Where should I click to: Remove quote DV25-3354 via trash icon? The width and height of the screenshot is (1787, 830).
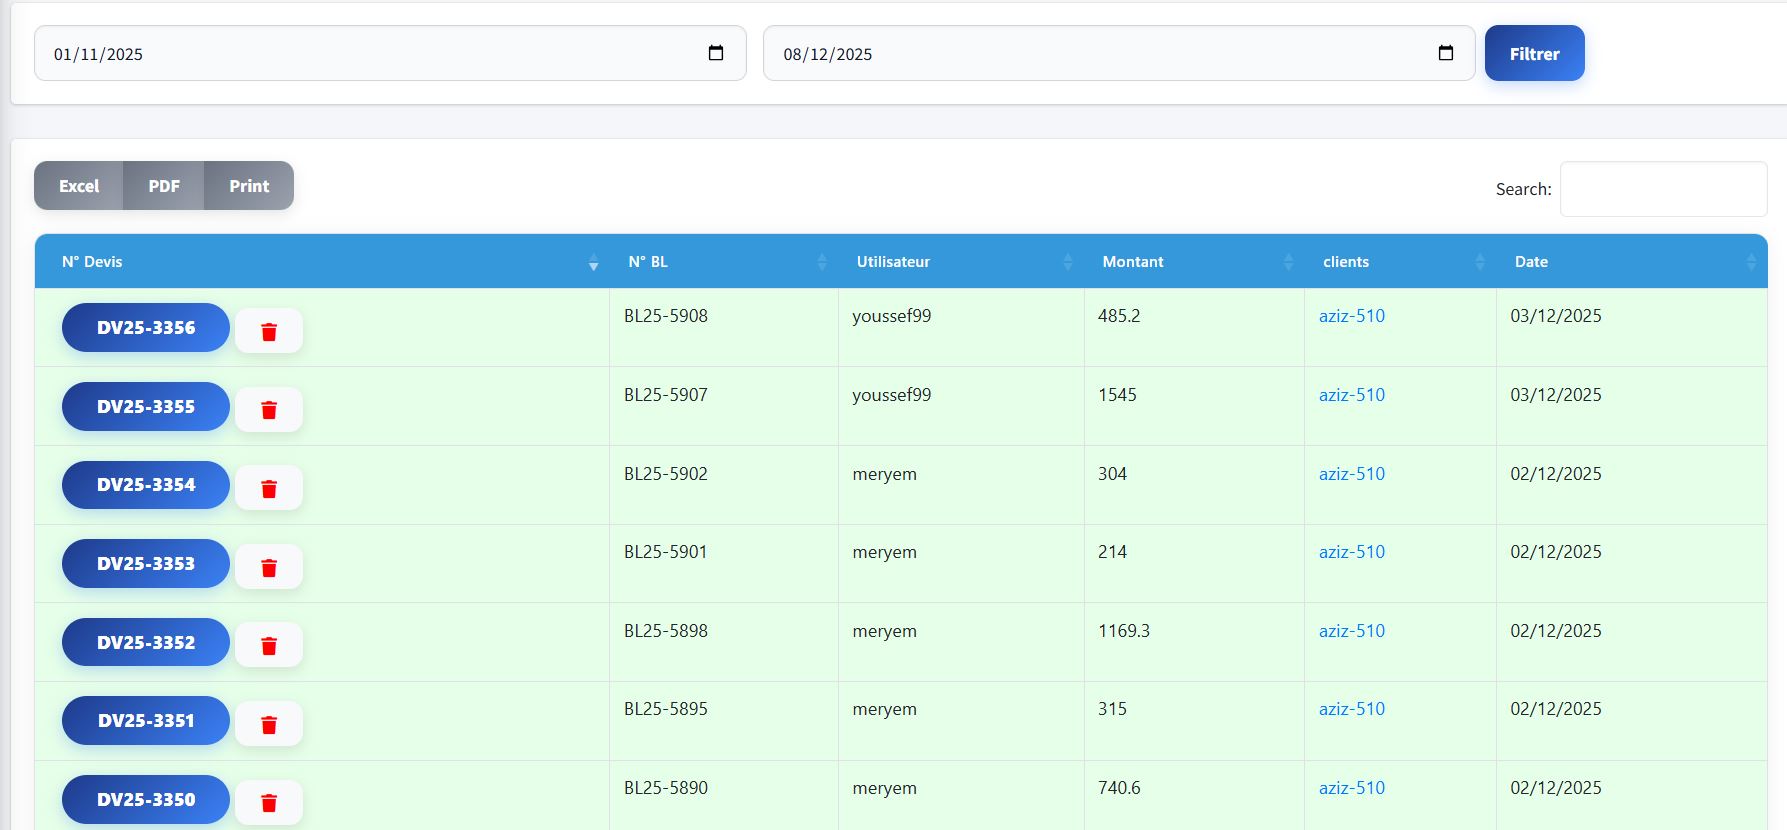click(269, 489)
